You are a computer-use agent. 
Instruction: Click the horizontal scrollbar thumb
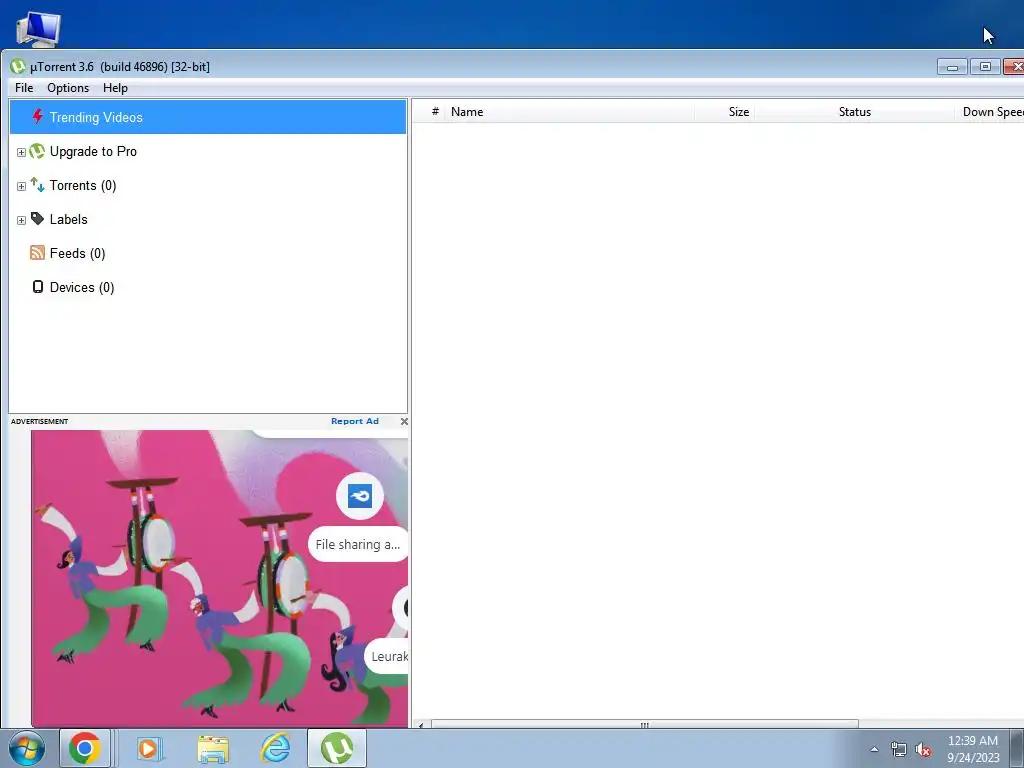coord(645,724)
